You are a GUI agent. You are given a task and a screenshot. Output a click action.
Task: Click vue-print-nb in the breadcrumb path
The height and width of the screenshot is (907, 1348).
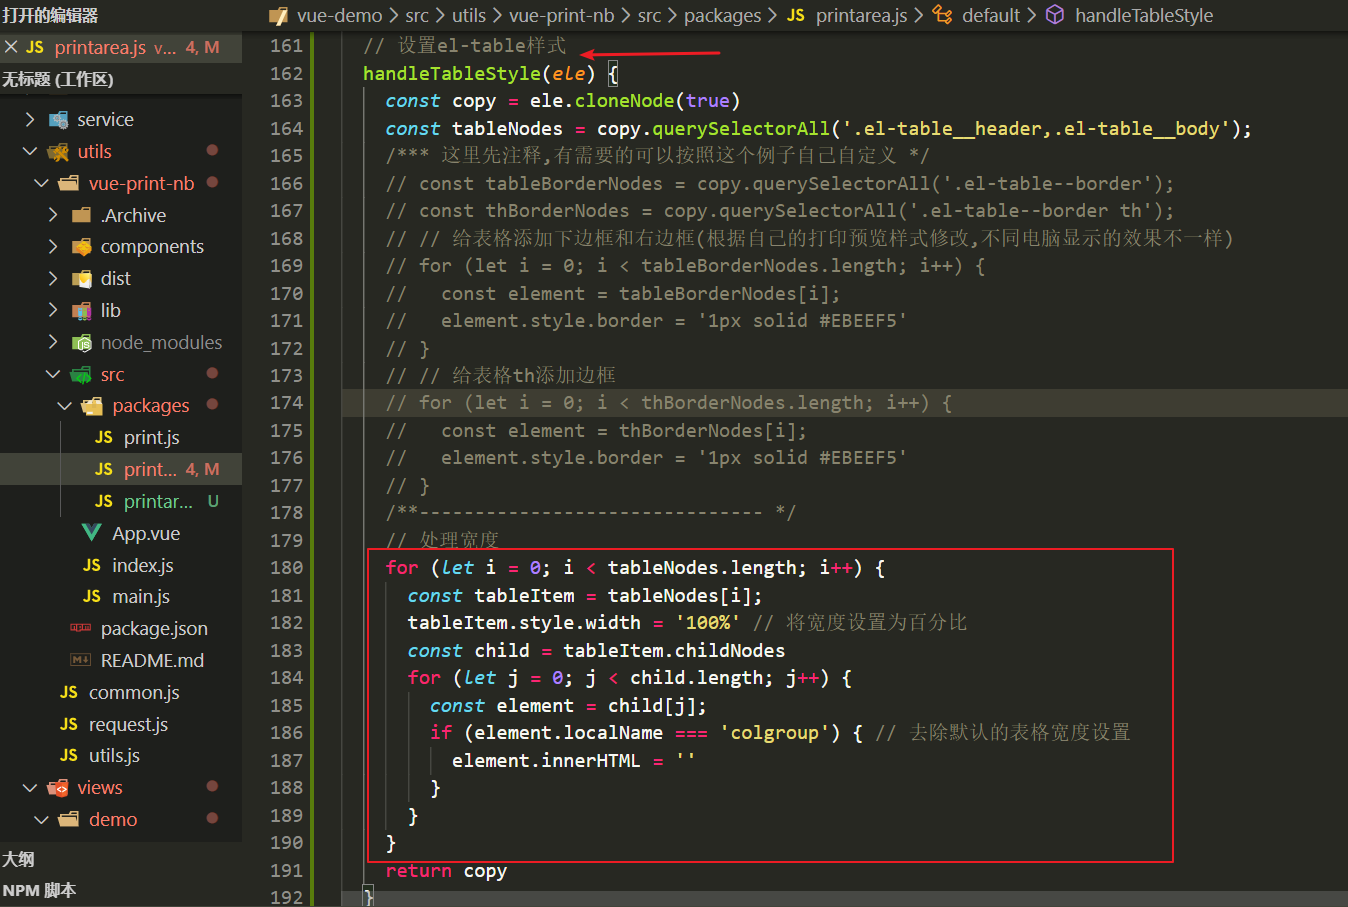(562, 15)
